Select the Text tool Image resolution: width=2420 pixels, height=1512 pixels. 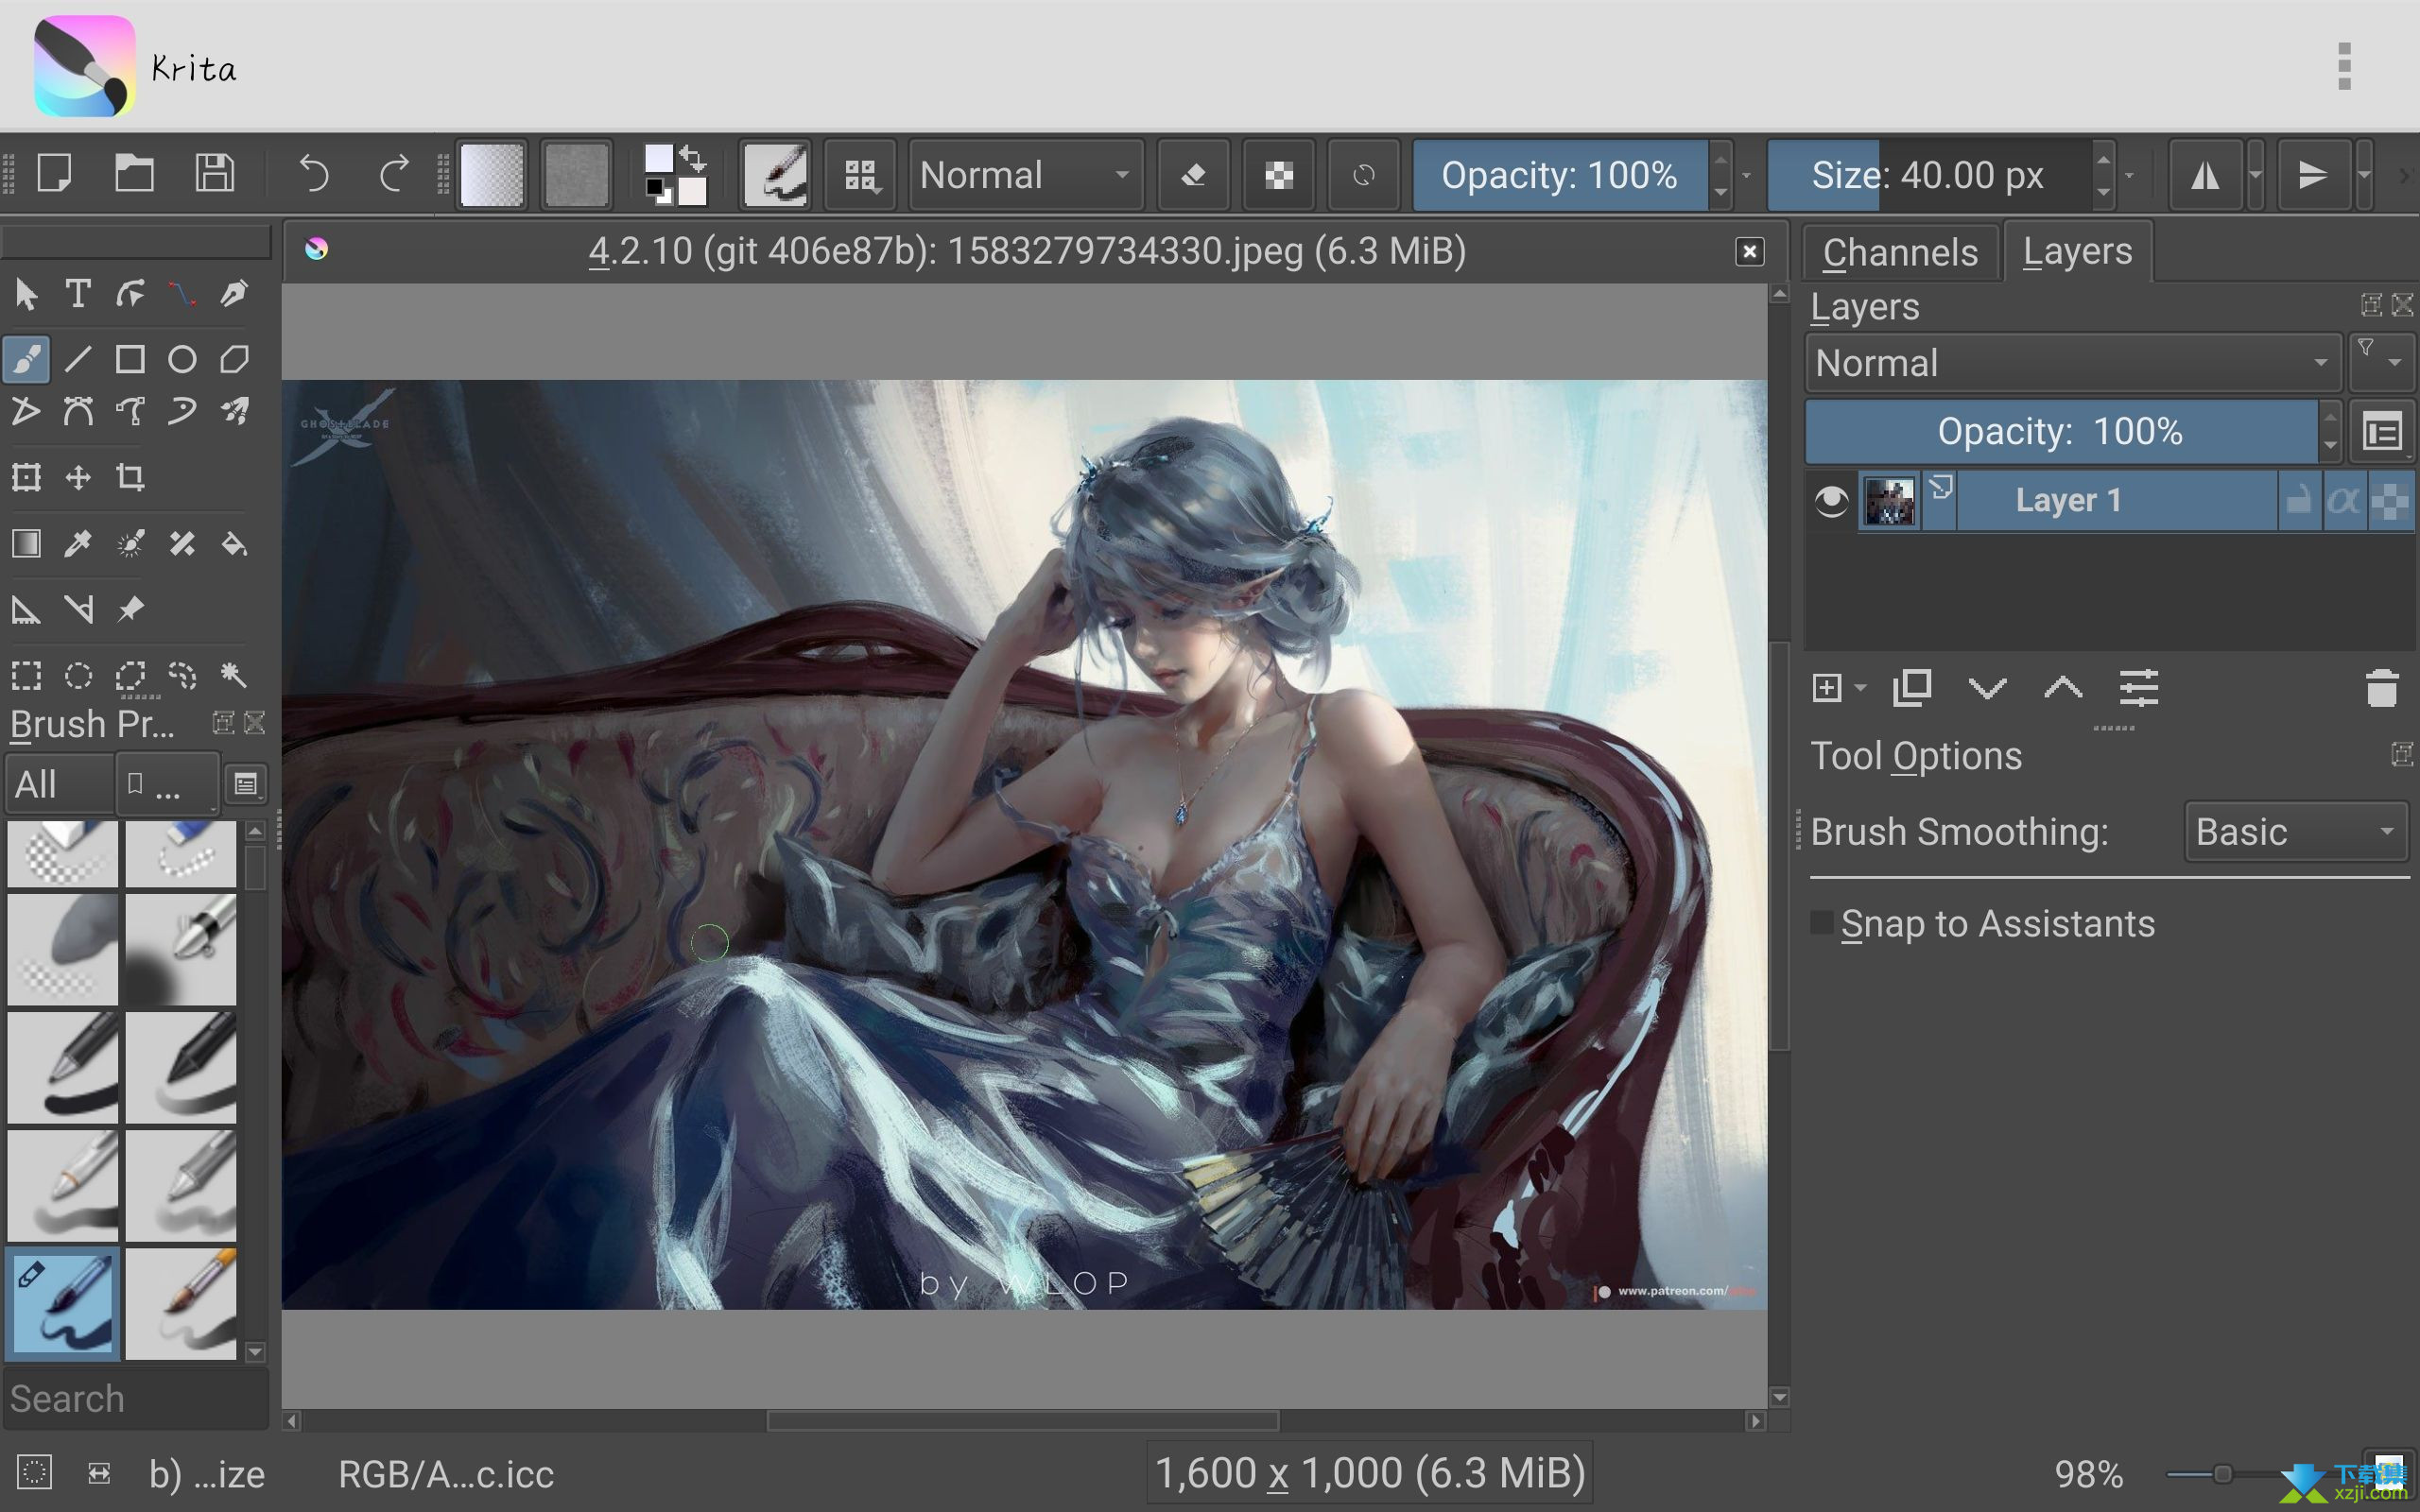point(78,294)
